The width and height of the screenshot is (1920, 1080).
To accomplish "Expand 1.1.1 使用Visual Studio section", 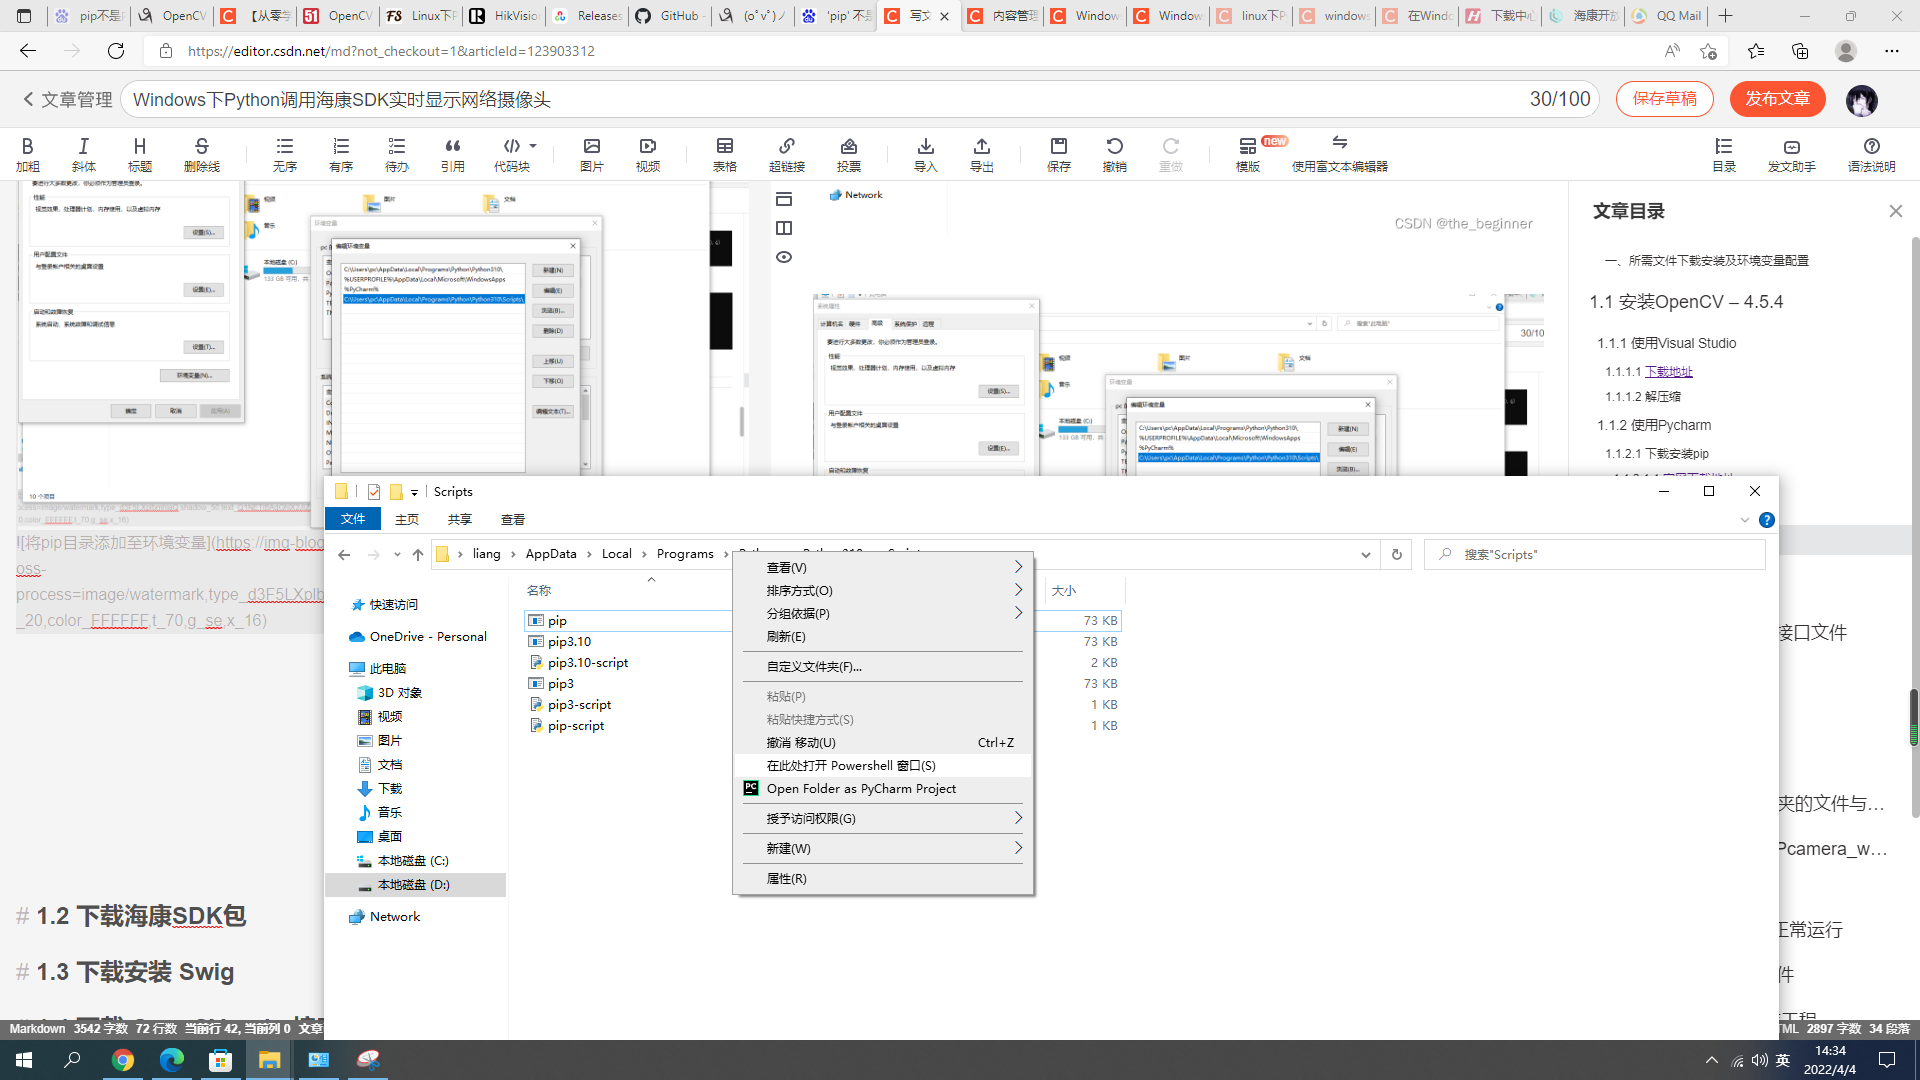I will pos(1667,343).
